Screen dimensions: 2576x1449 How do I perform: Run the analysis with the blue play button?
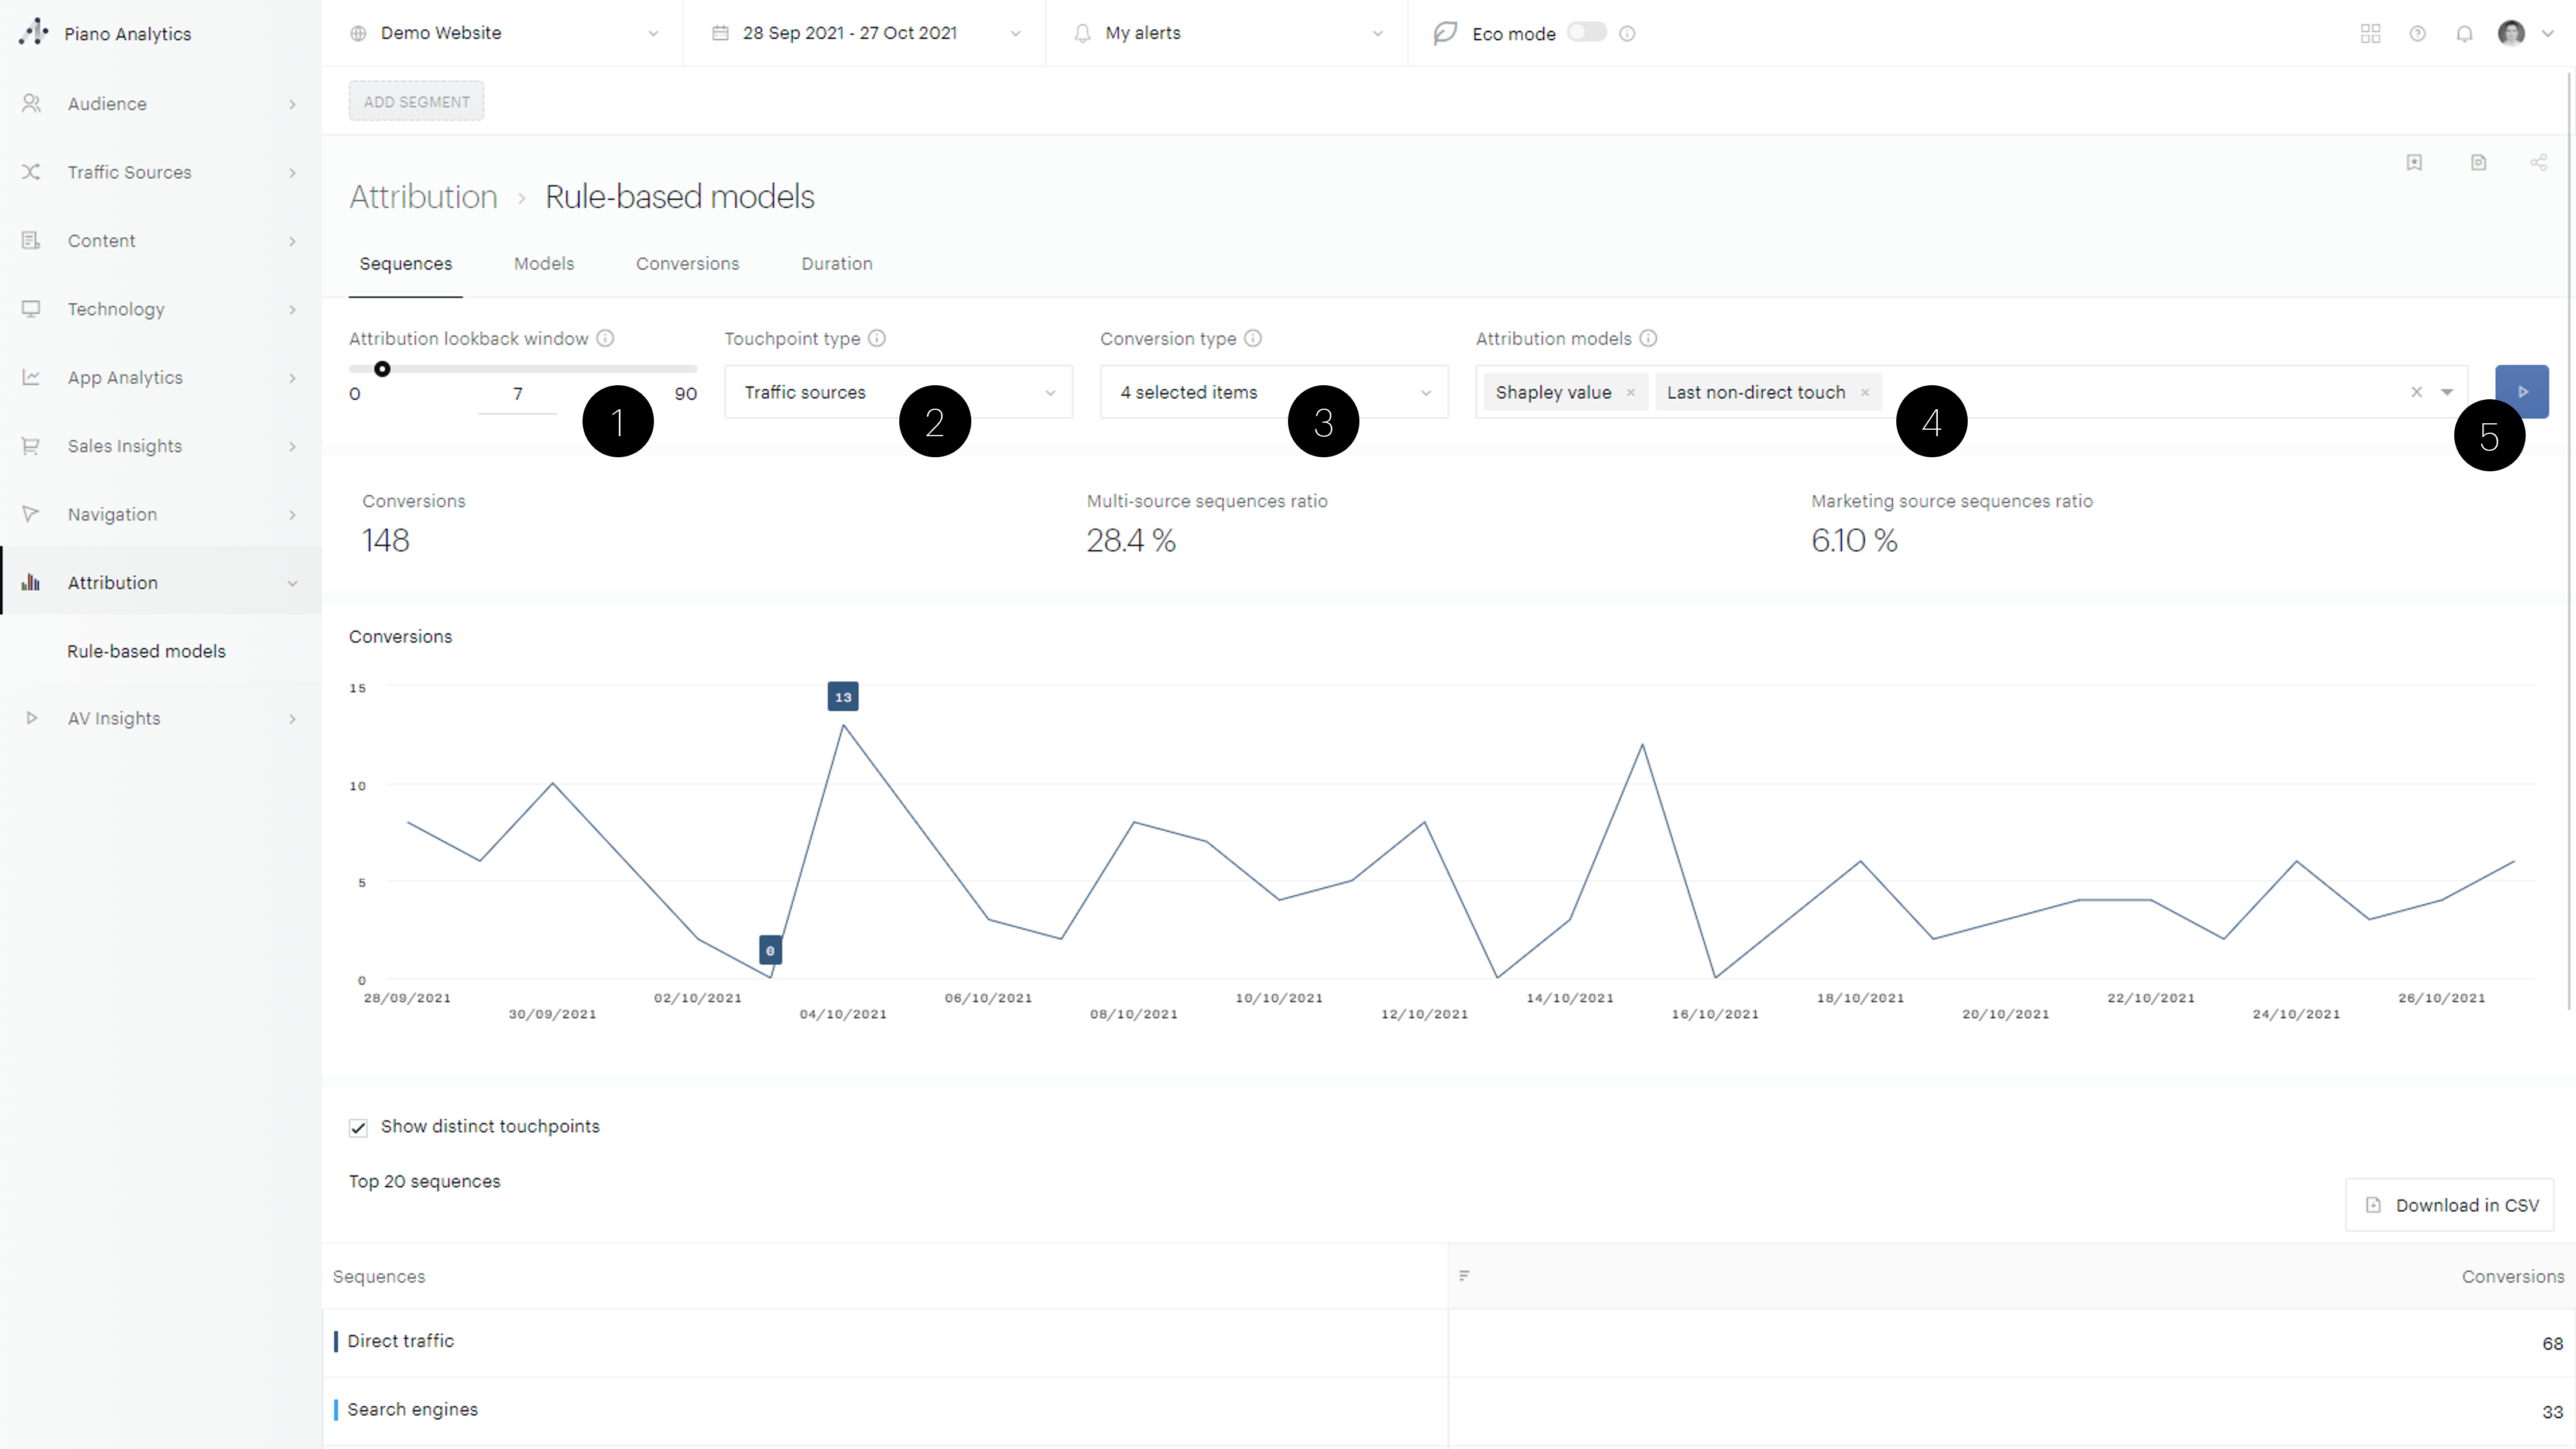point(2521,392)
